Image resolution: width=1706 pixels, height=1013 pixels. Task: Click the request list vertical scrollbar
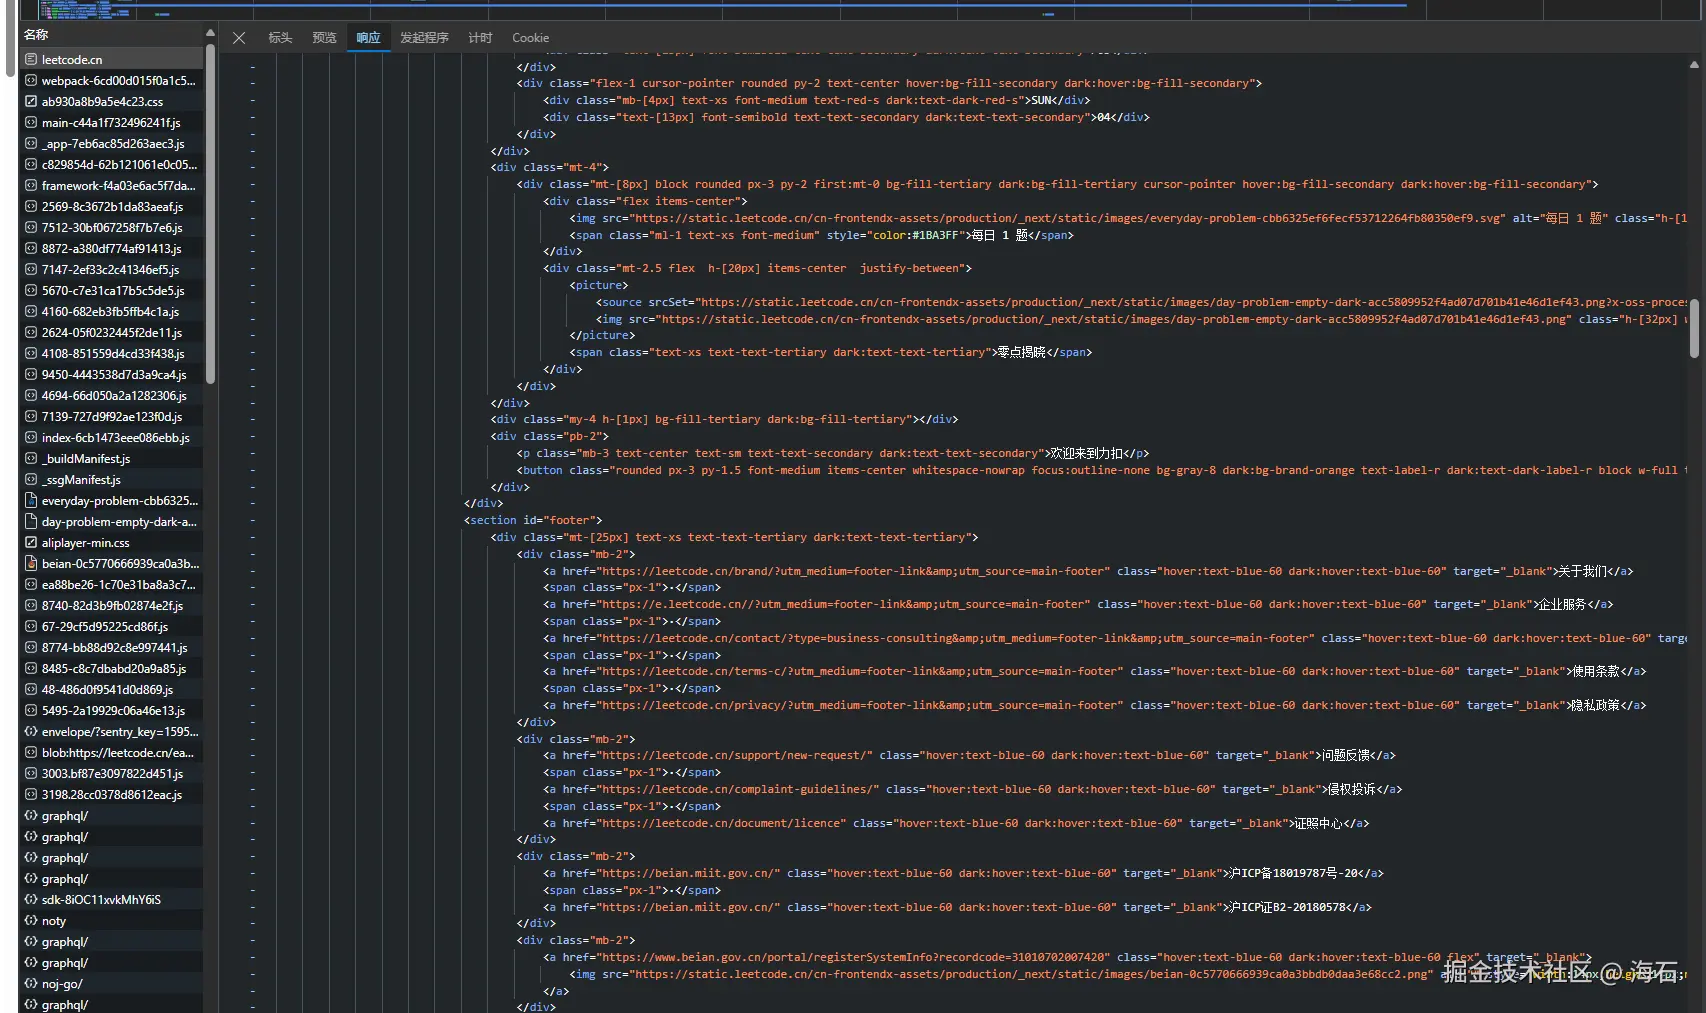click(x=210, y=215)
